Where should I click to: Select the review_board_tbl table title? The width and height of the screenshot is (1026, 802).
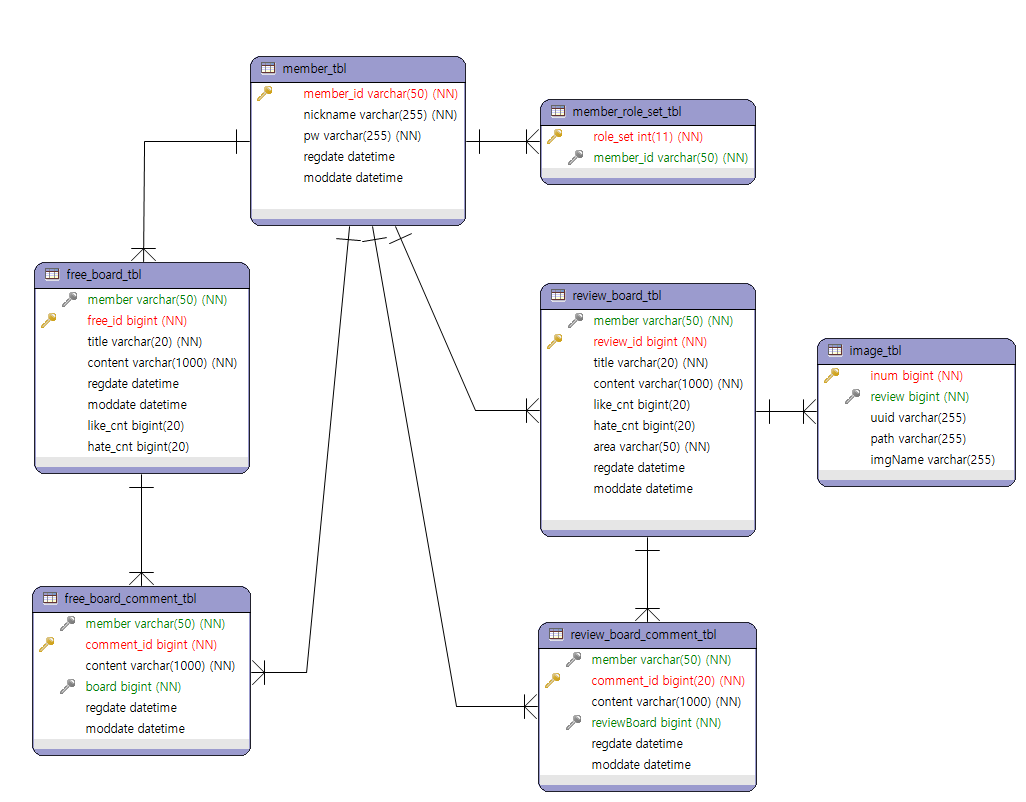tap(616, 296)
